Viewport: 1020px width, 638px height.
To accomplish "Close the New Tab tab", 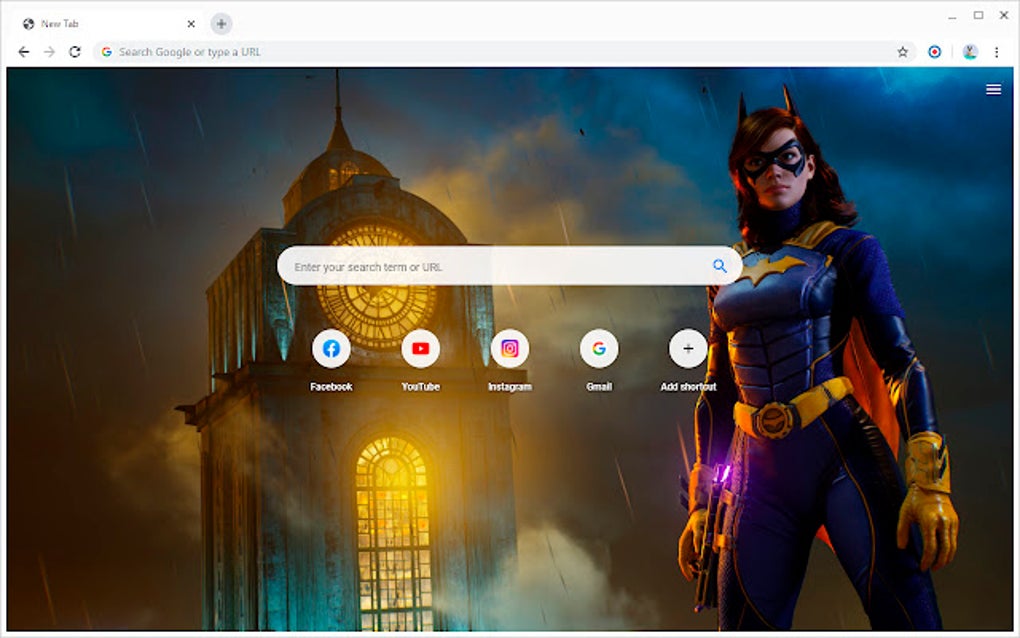I will pyautogui.click(x=191, y=24).
